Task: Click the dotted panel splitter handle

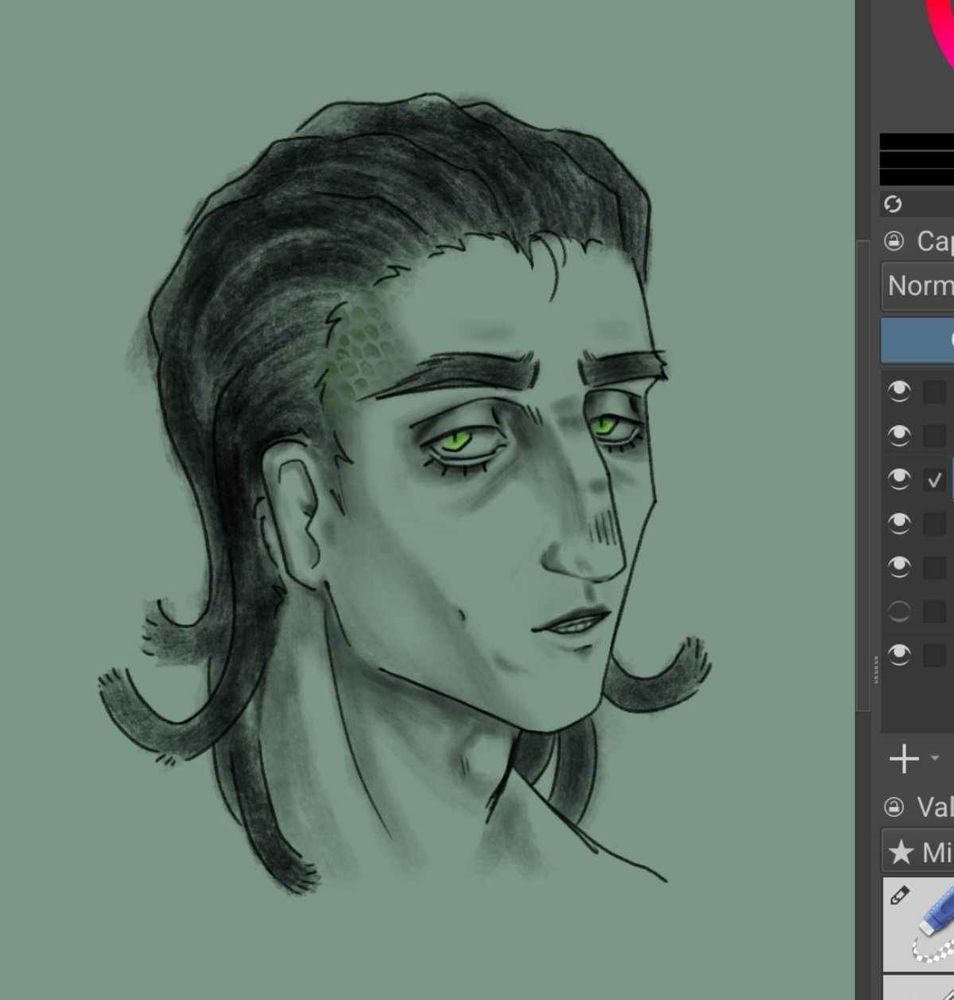Action: (876, 669)
